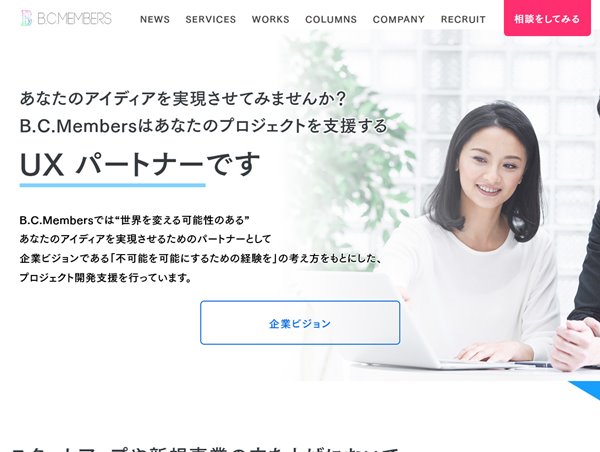Click the B.C.Membersでは description paragraph
600x452 pixels.
pyautogui.click(x=201, y=249)
